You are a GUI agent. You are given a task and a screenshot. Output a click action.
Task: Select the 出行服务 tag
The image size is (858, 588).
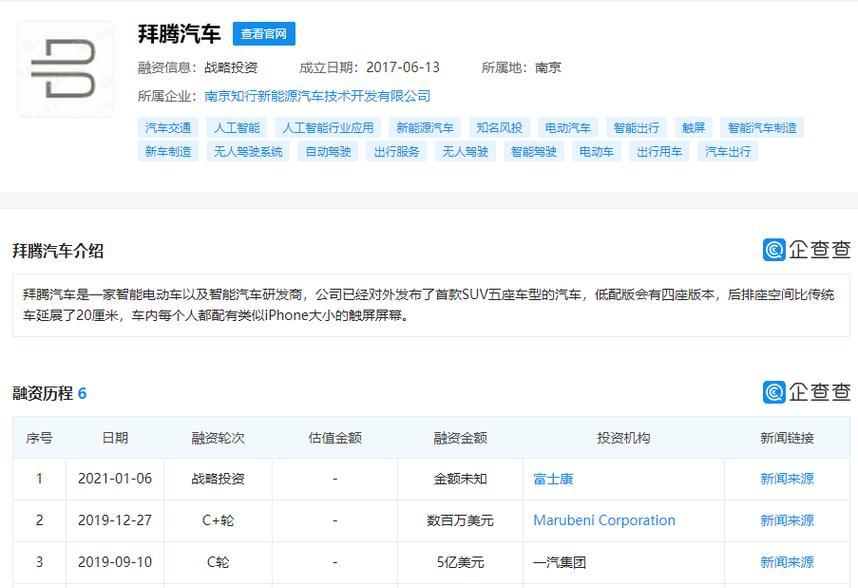coord(396,152)
